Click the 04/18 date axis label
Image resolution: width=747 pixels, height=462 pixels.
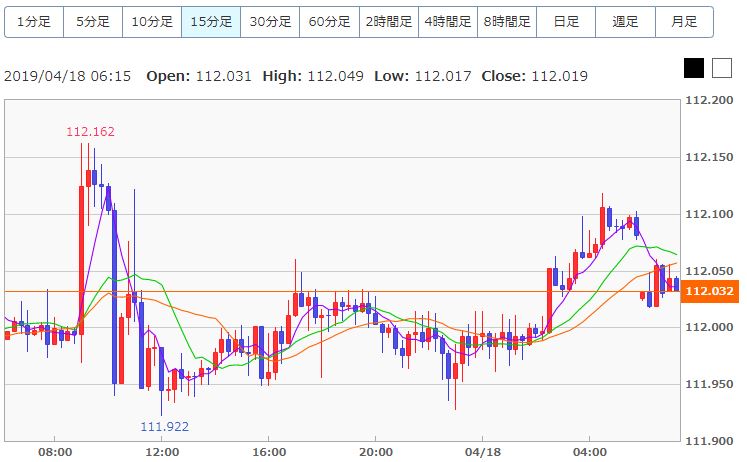pos(483,452)
